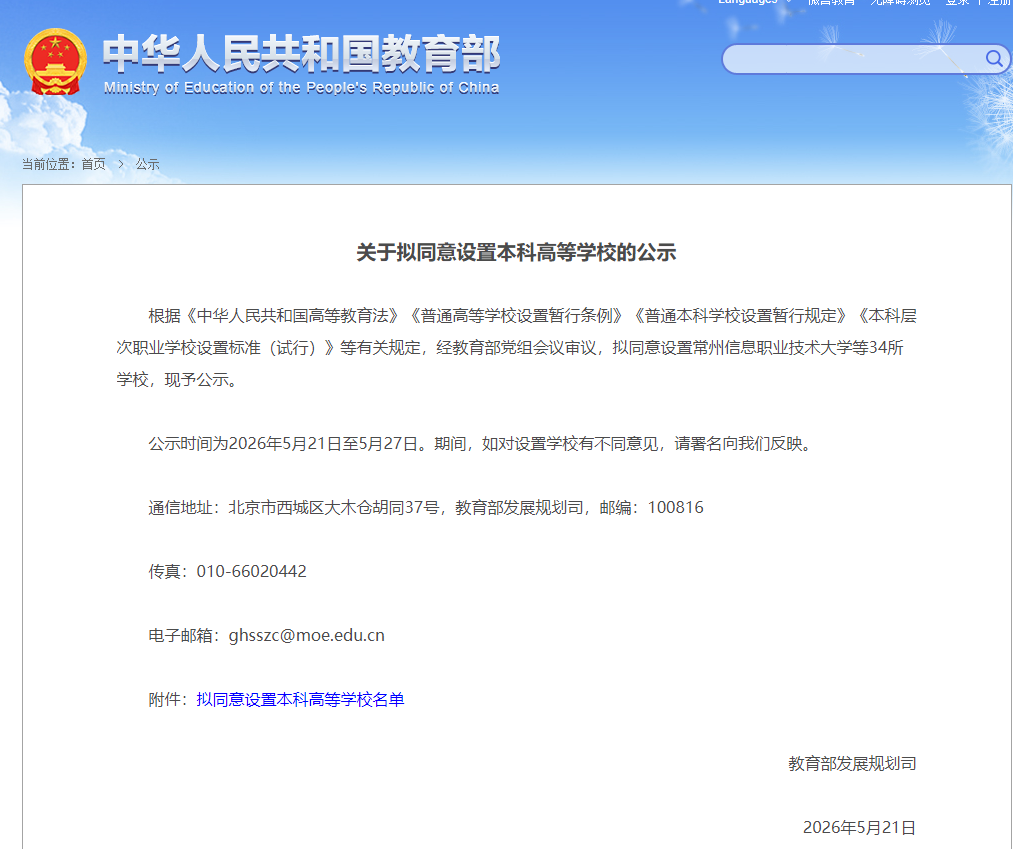Open the 公示 breadcrumb link
This screenshot has width=1013, height=849.
[x=147, y=164]
